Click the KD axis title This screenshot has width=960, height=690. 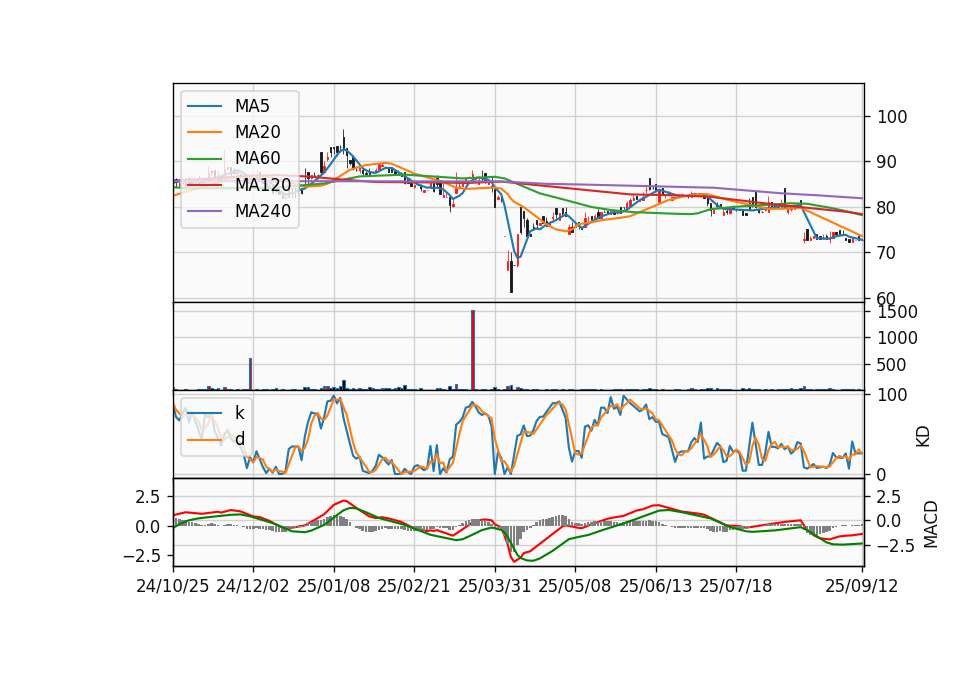click(x=923, y=436)
